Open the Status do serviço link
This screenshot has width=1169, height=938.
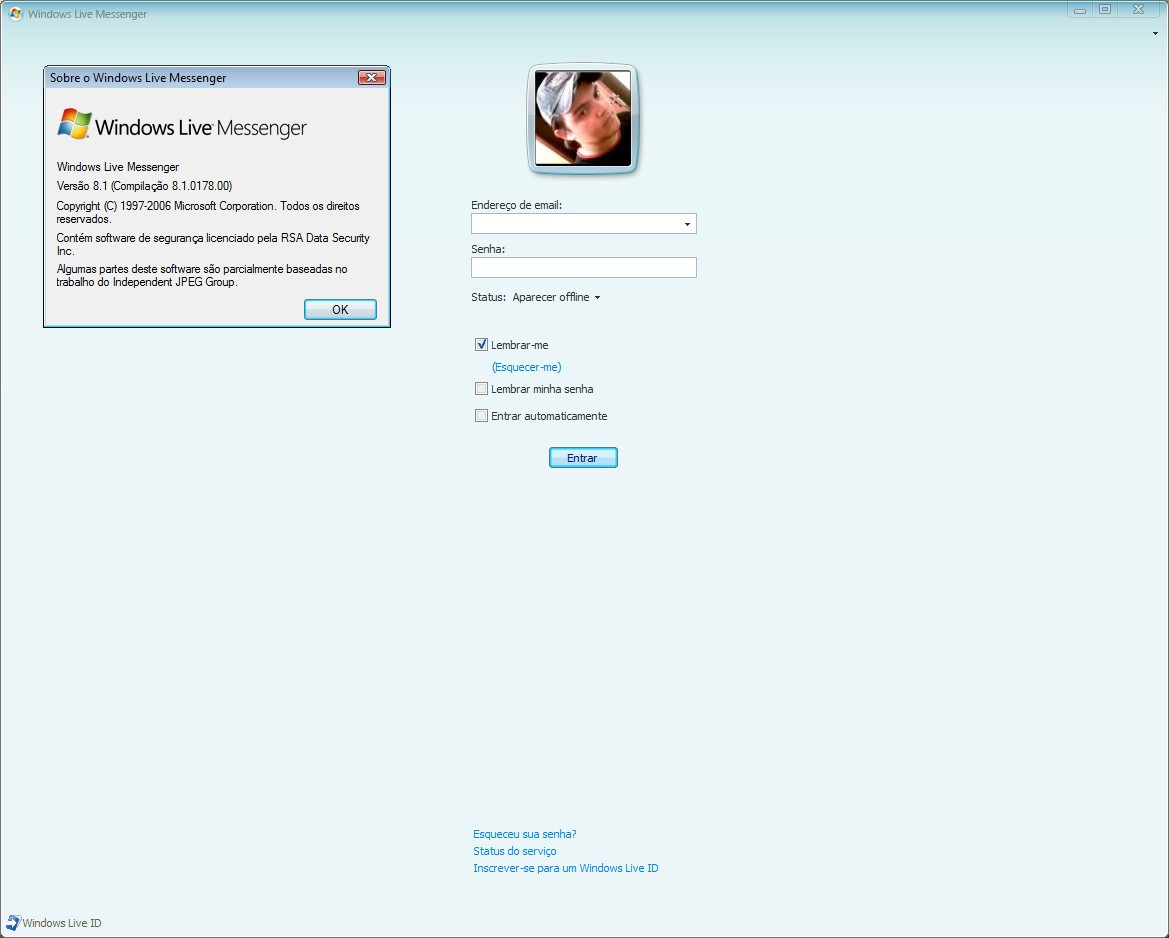click(x=514, y=851)
